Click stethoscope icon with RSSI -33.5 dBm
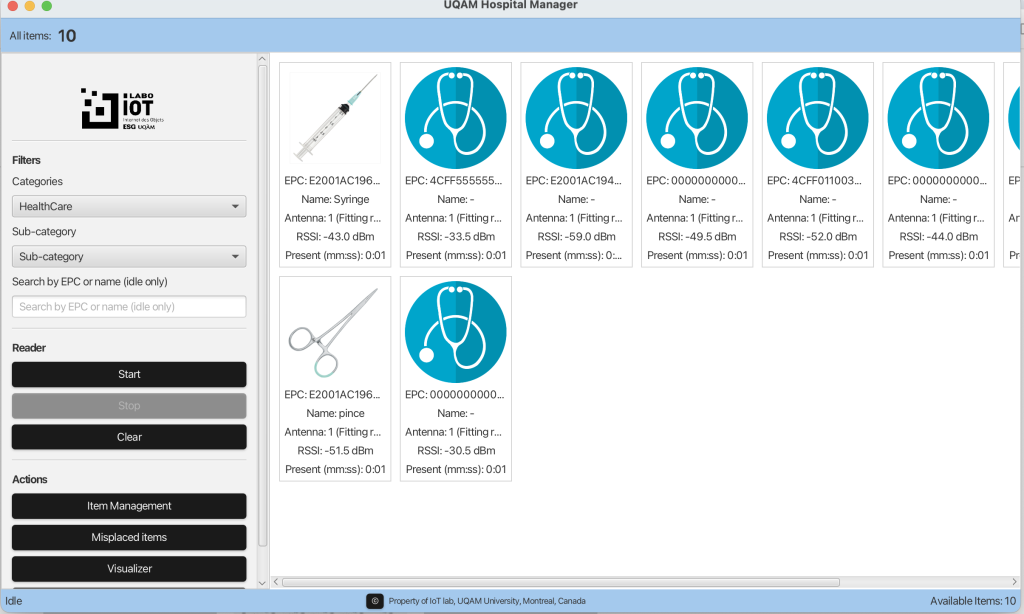Image resolution: width=1024 pixels, height=614 pixels. (456, 118)
